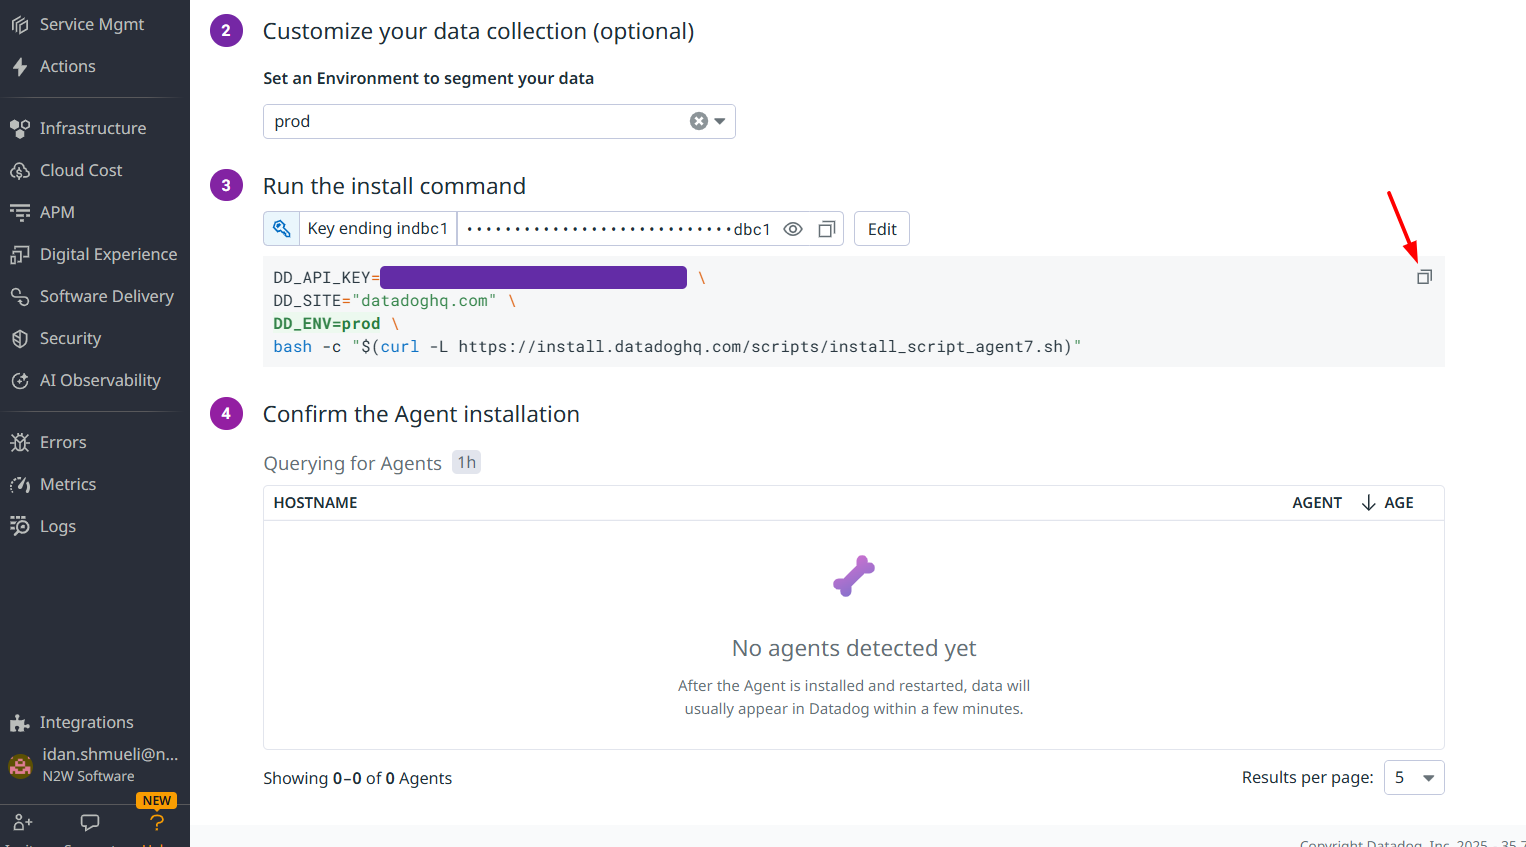Navigate to Integrations
Image resolution: width=1526 pixels, height=847 pixels.
click(x=86, y=722)
